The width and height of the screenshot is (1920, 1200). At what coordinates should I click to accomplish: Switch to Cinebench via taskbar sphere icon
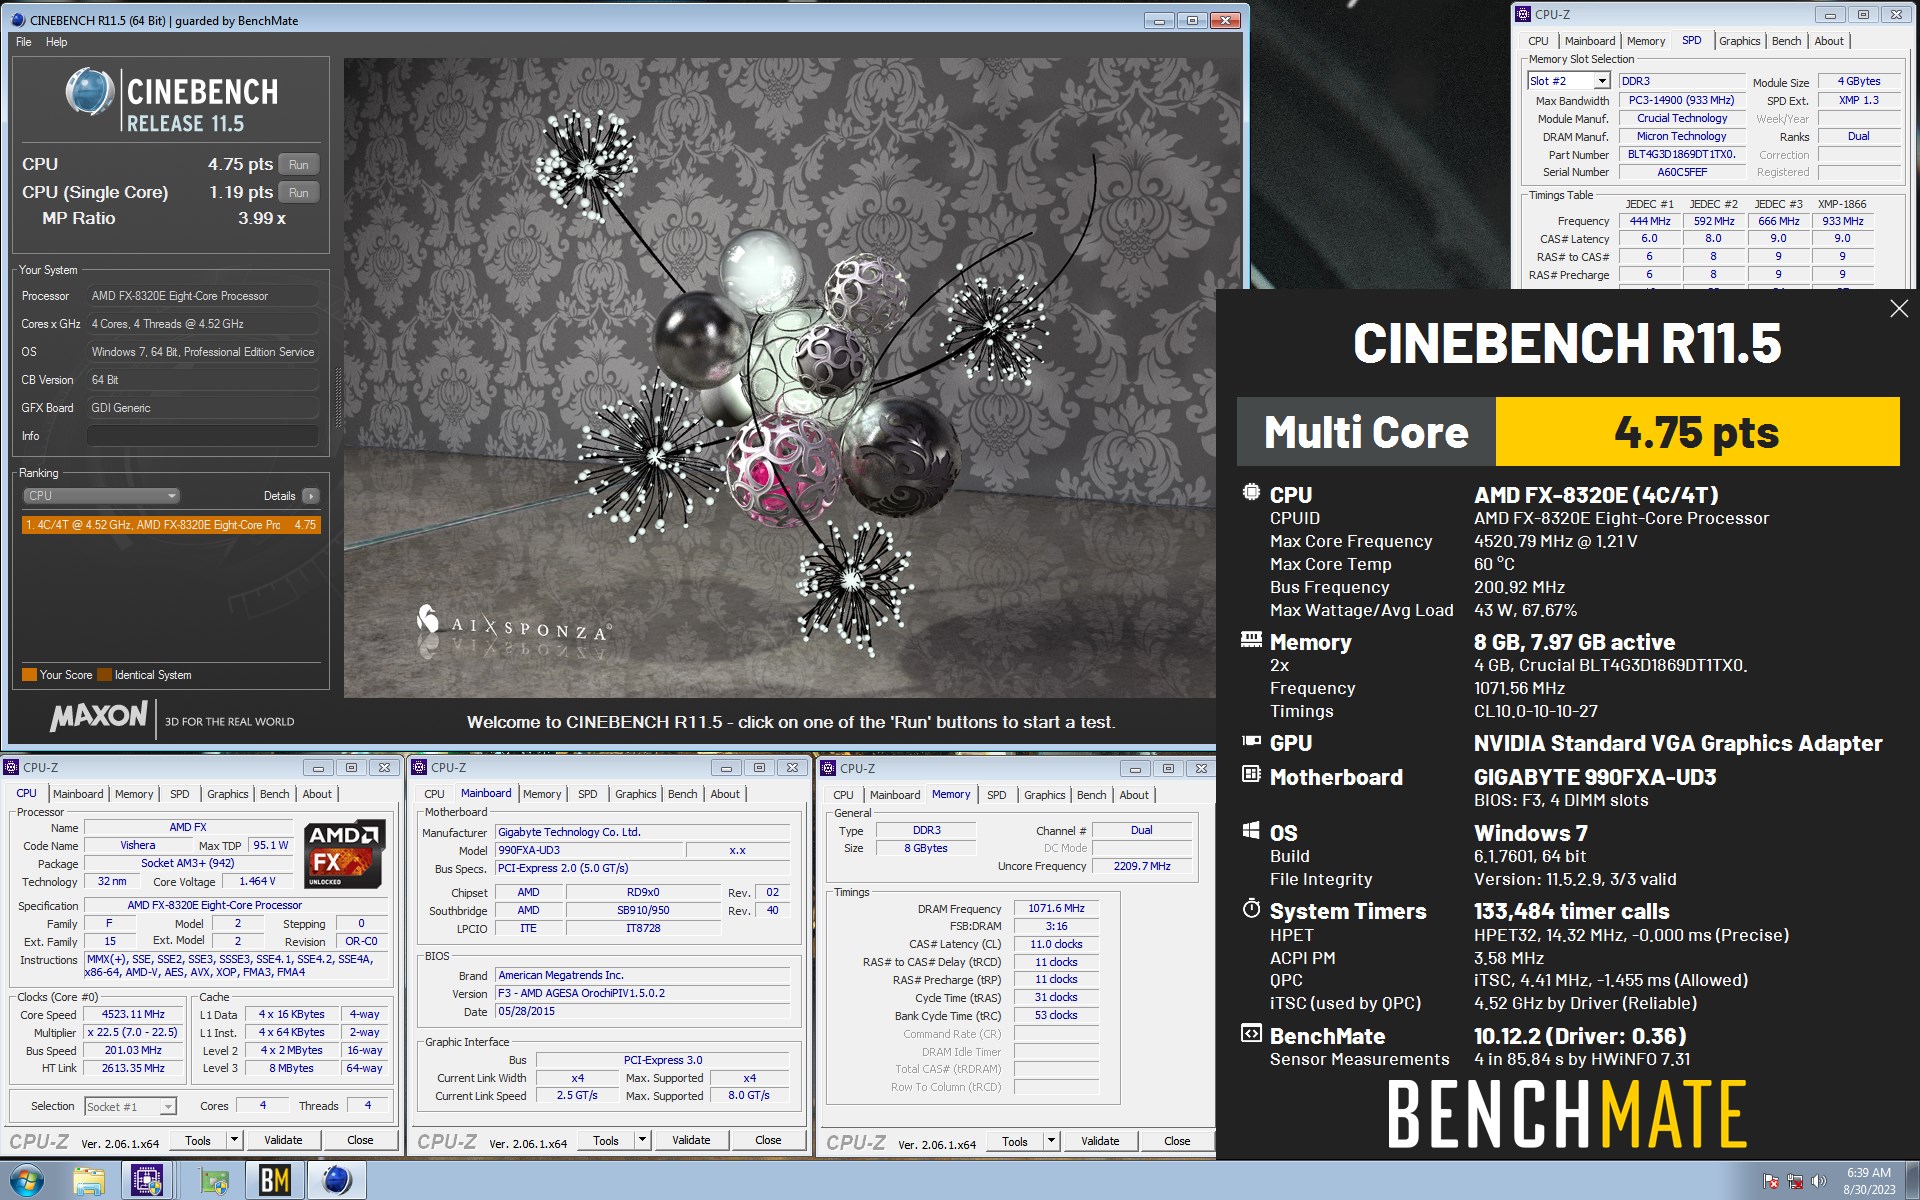(x=337, y=1181)
